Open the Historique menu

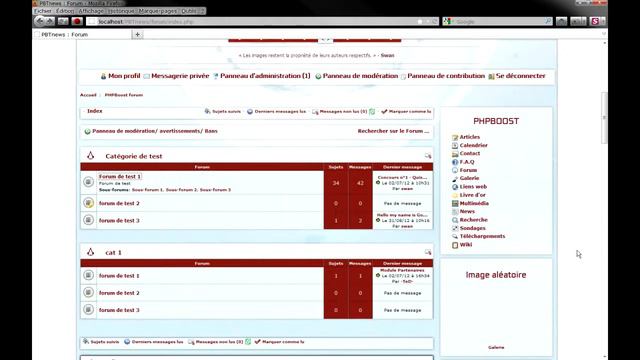tap(122, 11)
